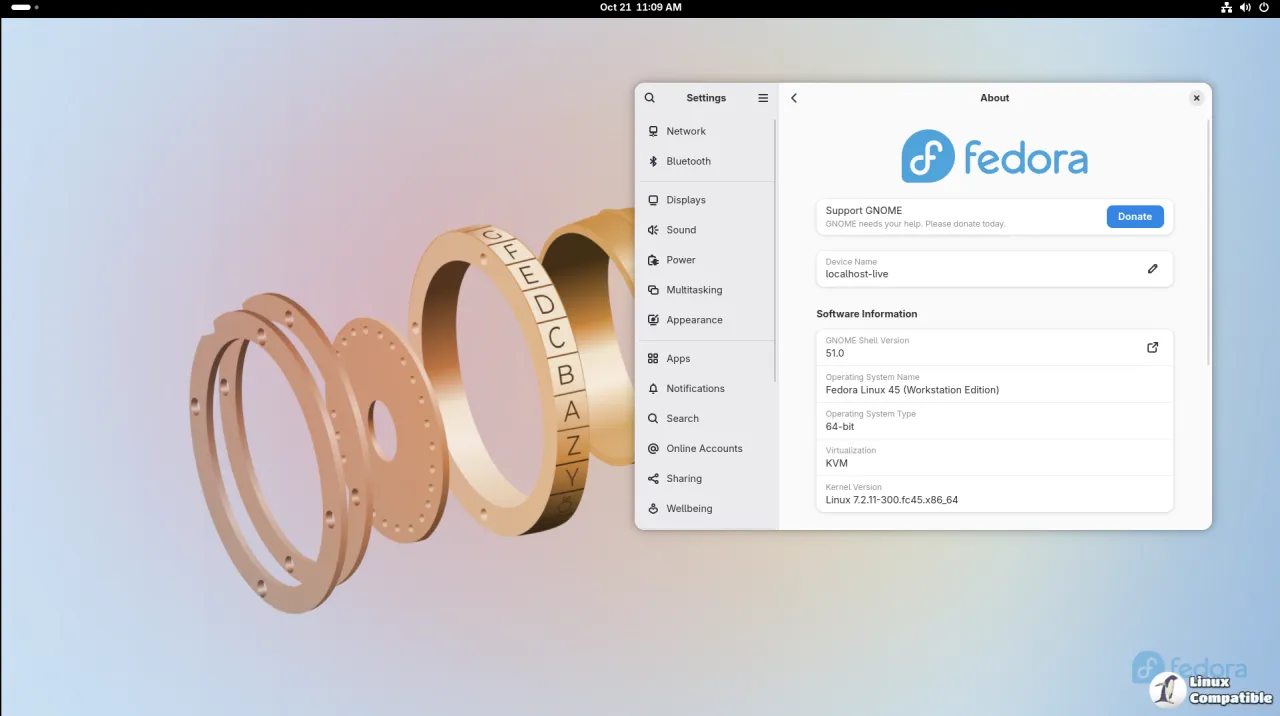The image size is (1280, 716).
Task: Open the Appearance settings page
Action: (x=705, y=320)
